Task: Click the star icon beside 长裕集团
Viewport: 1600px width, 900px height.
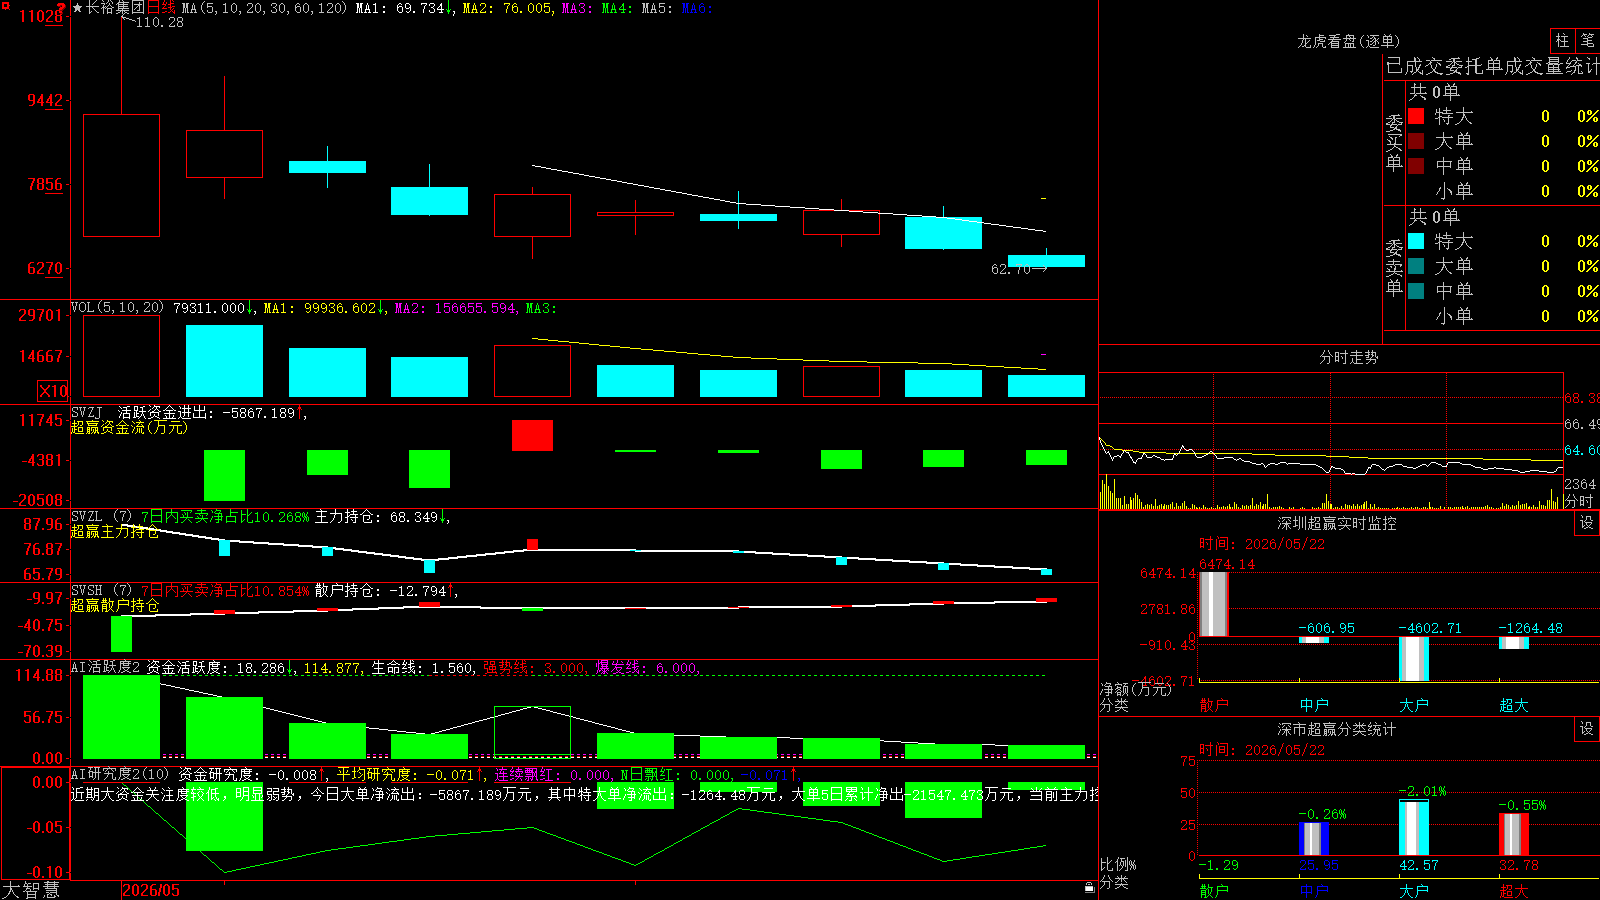Action: 78,8
